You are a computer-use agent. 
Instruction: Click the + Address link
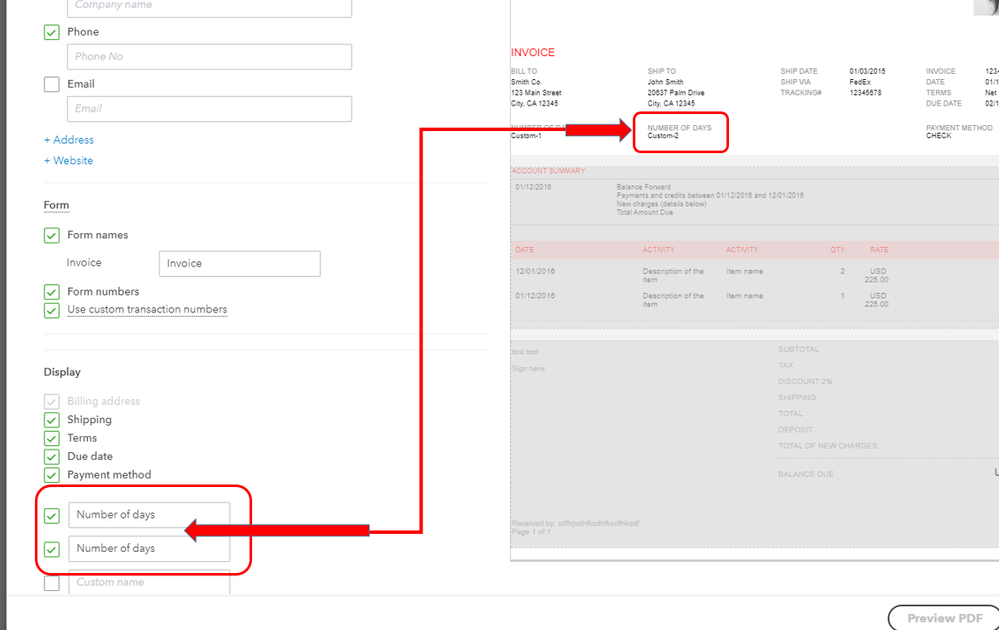tap(68, 139)
